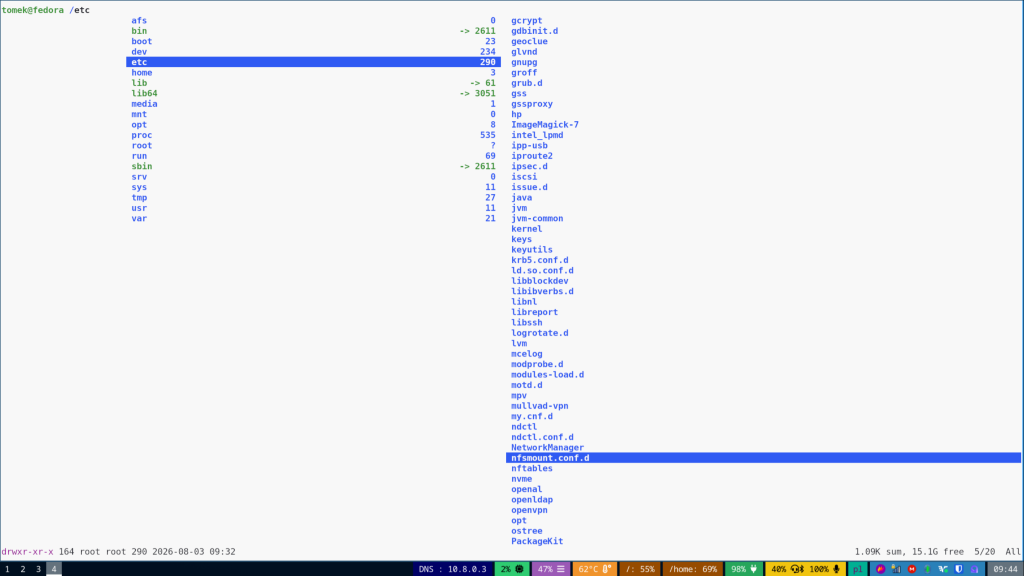The height and width of the screenshot is (576, 1024).
Task: Open the gnupg folder
Action: [524, 62]
